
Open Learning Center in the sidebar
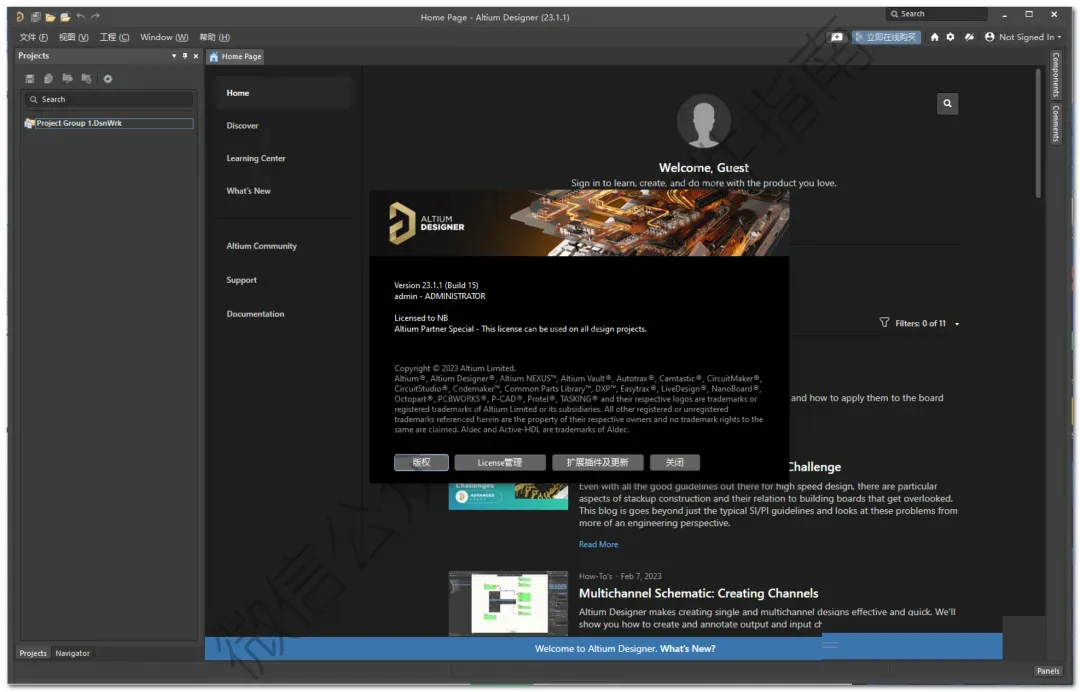[x=256, y=158]
